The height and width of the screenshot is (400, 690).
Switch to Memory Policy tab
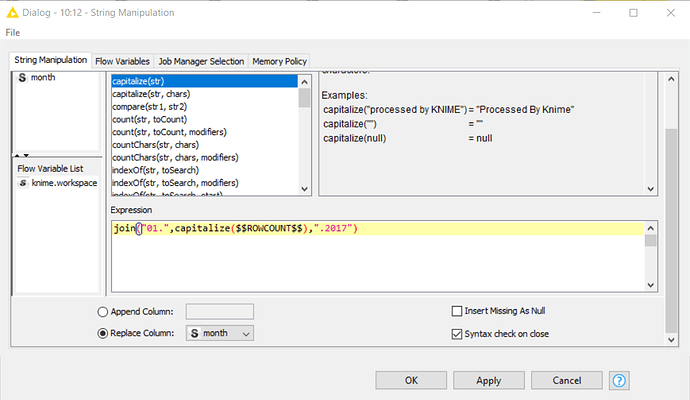pos(279,62)
